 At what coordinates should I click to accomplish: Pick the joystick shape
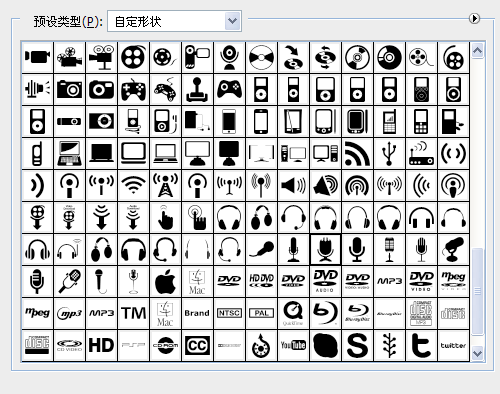click(197, 89)
